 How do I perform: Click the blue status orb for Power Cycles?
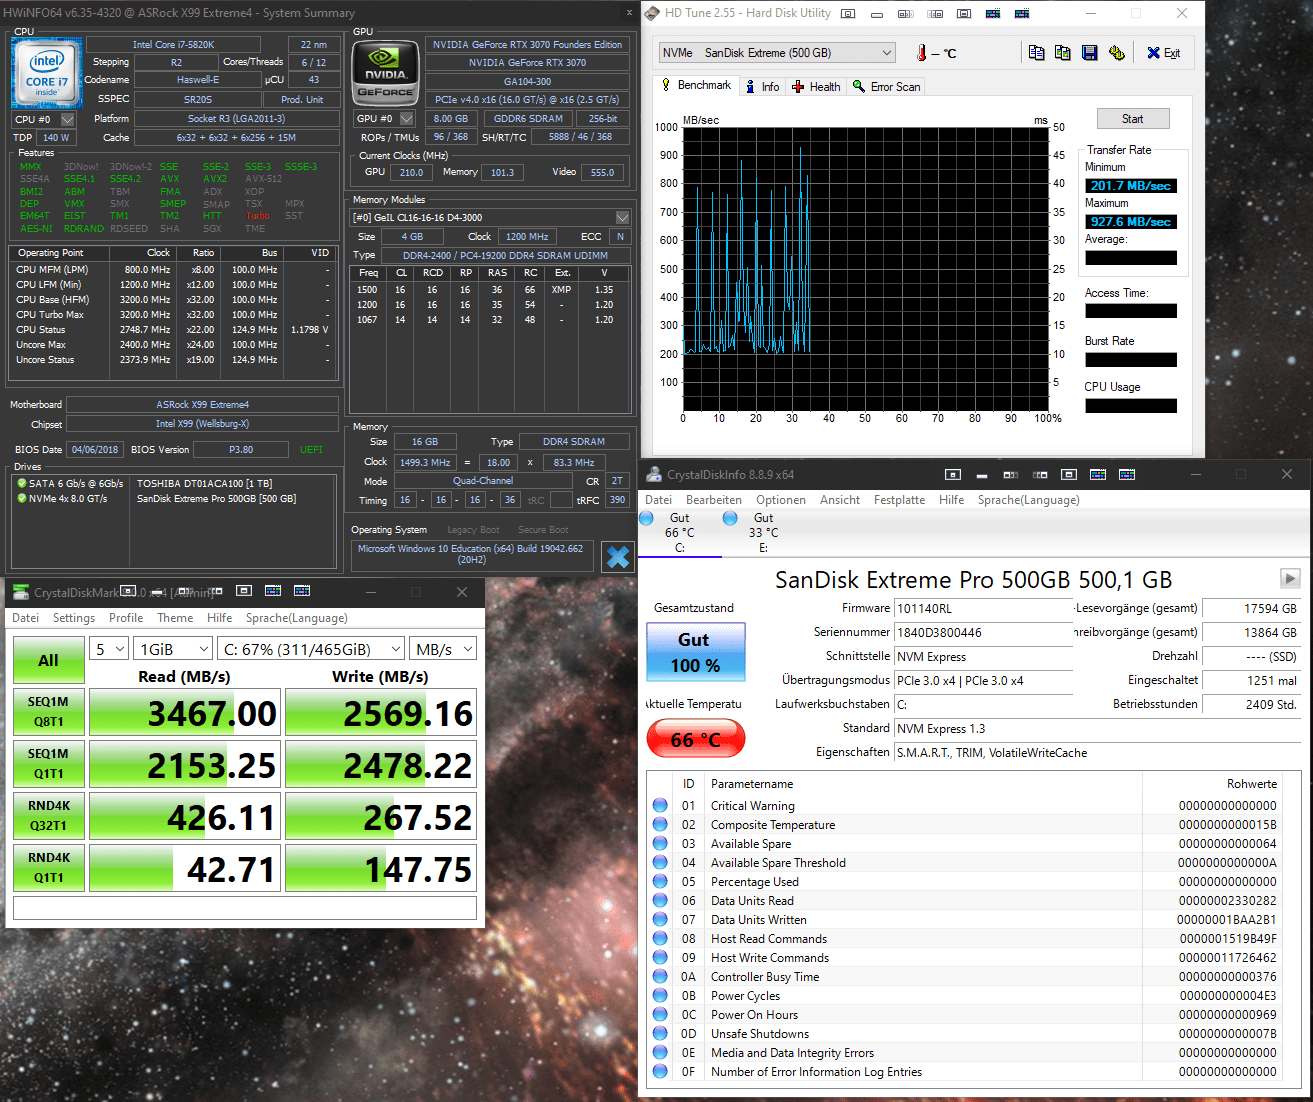click(x=660, y=995)
